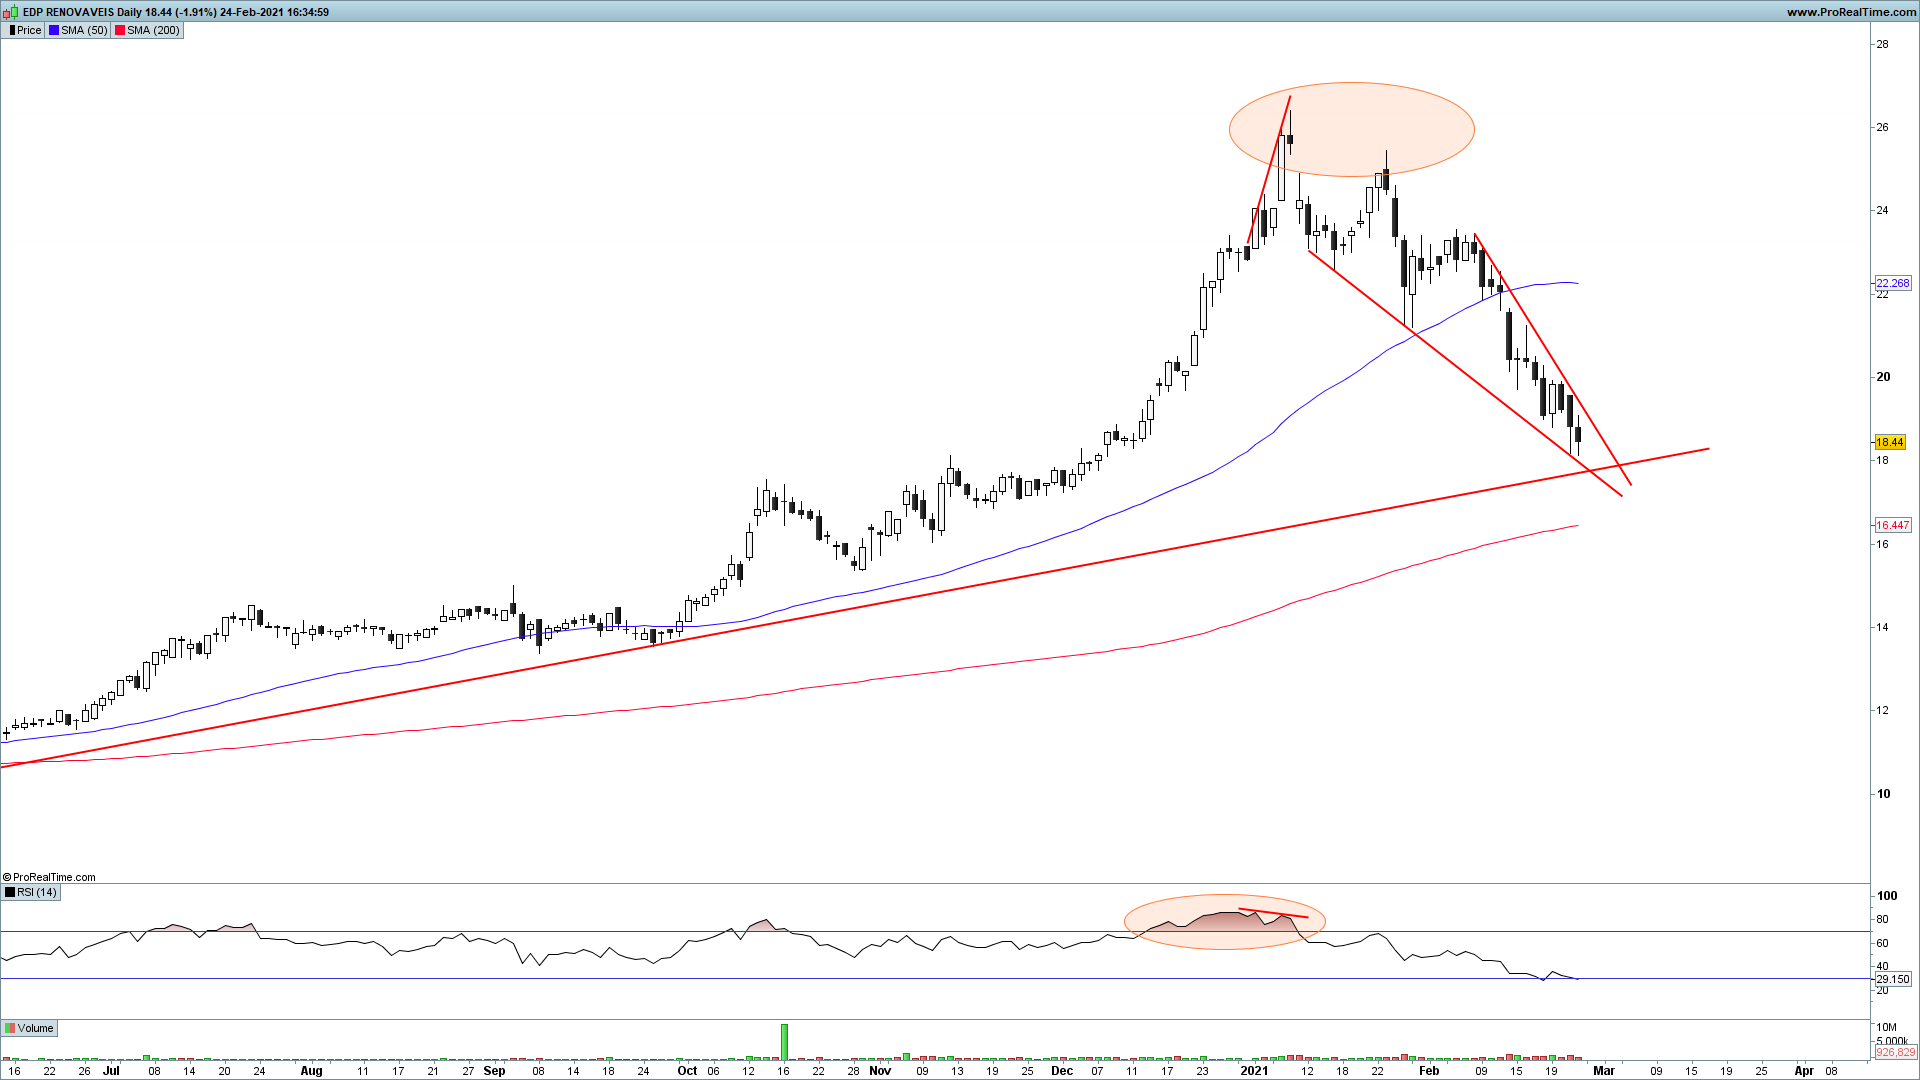1920x1080 pixels.
Task: Click the tall green volume bar
Action: coord(784,1041)
